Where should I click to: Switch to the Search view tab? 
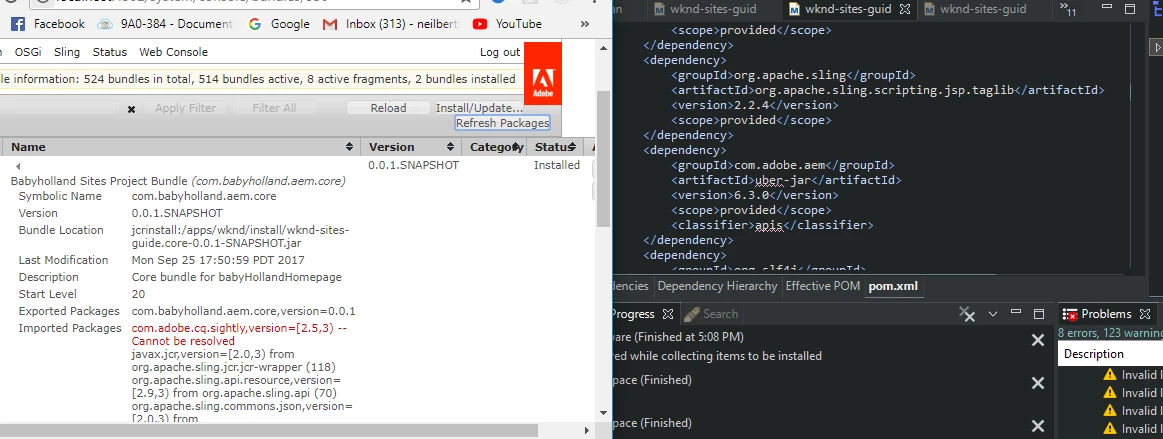711,314
